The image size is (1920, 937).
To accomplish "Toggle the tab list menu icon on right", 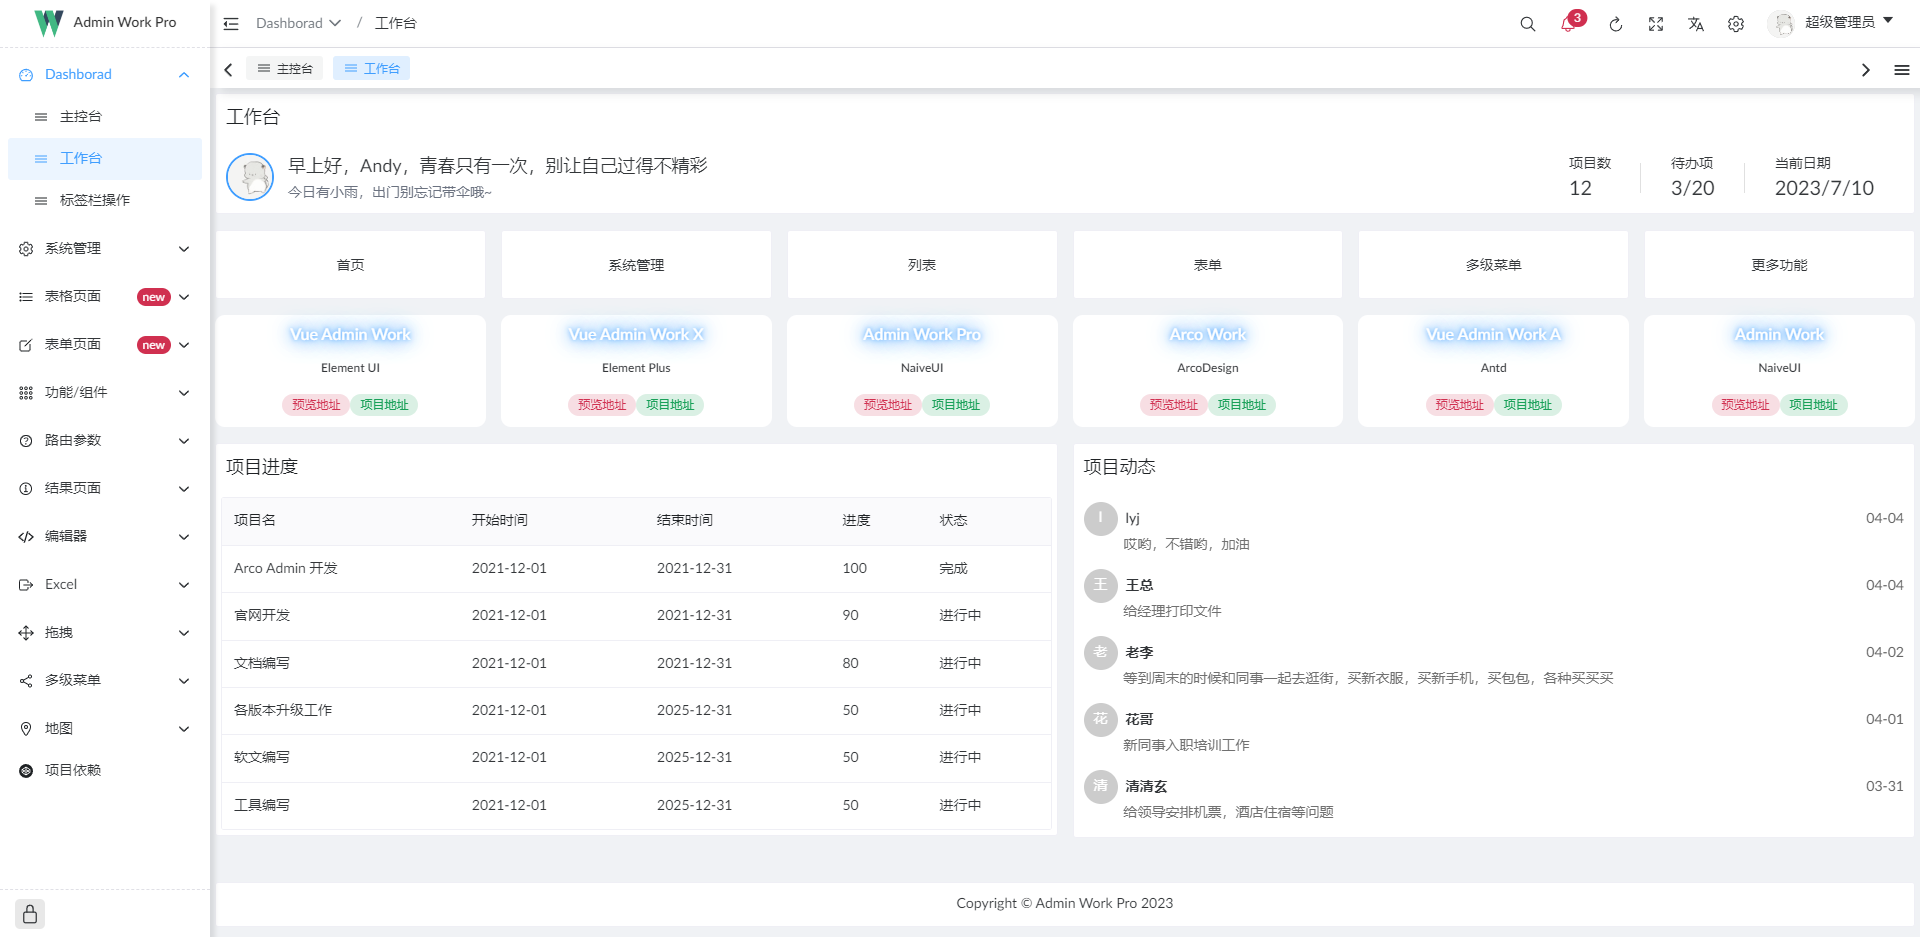I will pyautogui.click(x=1904, y=69).
